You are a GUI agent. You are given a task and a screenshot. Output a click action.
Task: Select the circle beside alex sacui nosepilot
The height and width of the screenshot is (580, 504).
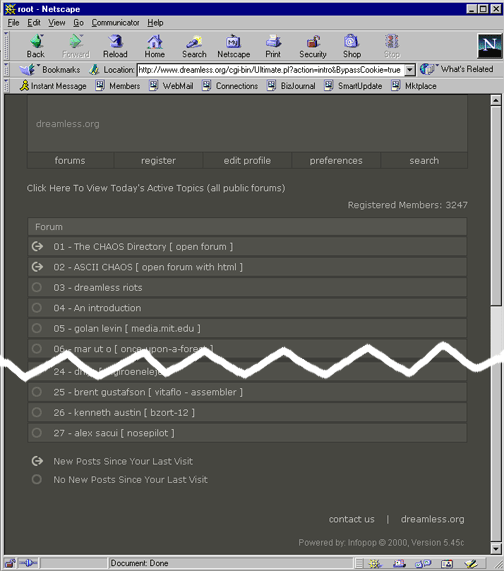click(37, 432)
